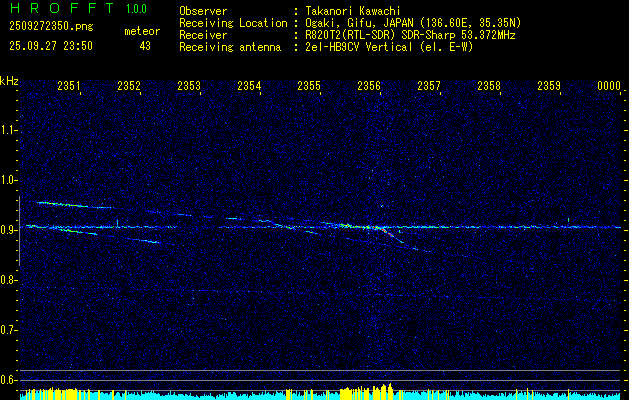Viewport: 629px width, 400px height.
Task: Select the 0.9 kHz frequency label
Action: click(8, 230)
